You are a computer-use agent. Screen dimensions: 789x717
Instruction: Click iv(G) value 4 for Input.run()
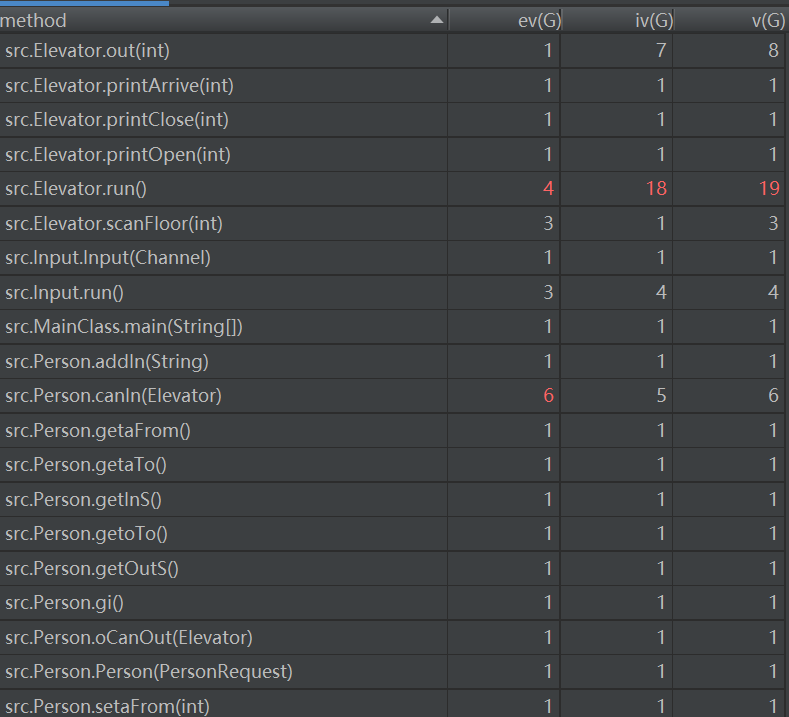661,292
